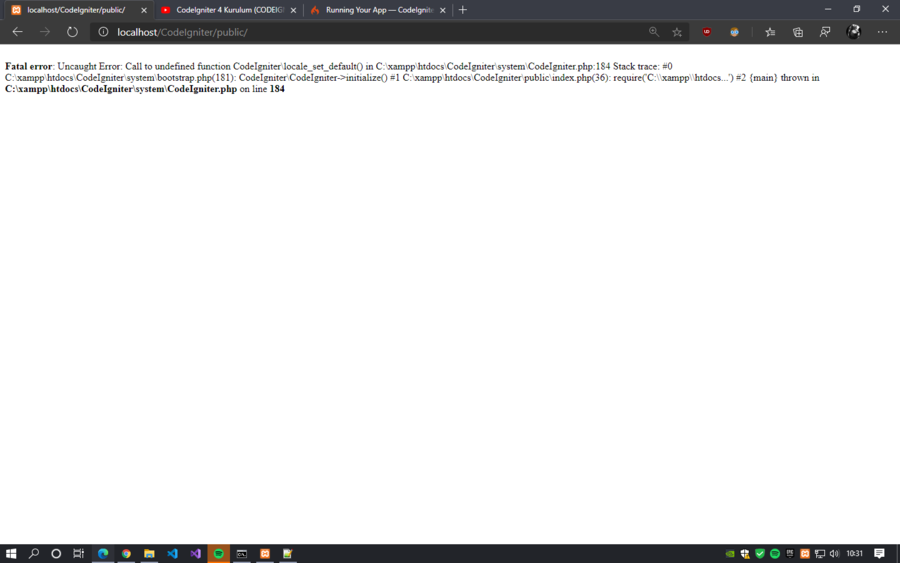The image size is (900, 563).
Task: Open Notepad++ from taskbar
Action: tap(288, 554)
